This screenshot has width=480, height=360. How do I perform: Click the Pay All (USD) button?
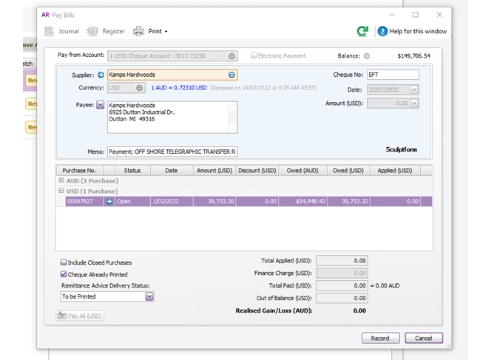(x=80, y=316)
